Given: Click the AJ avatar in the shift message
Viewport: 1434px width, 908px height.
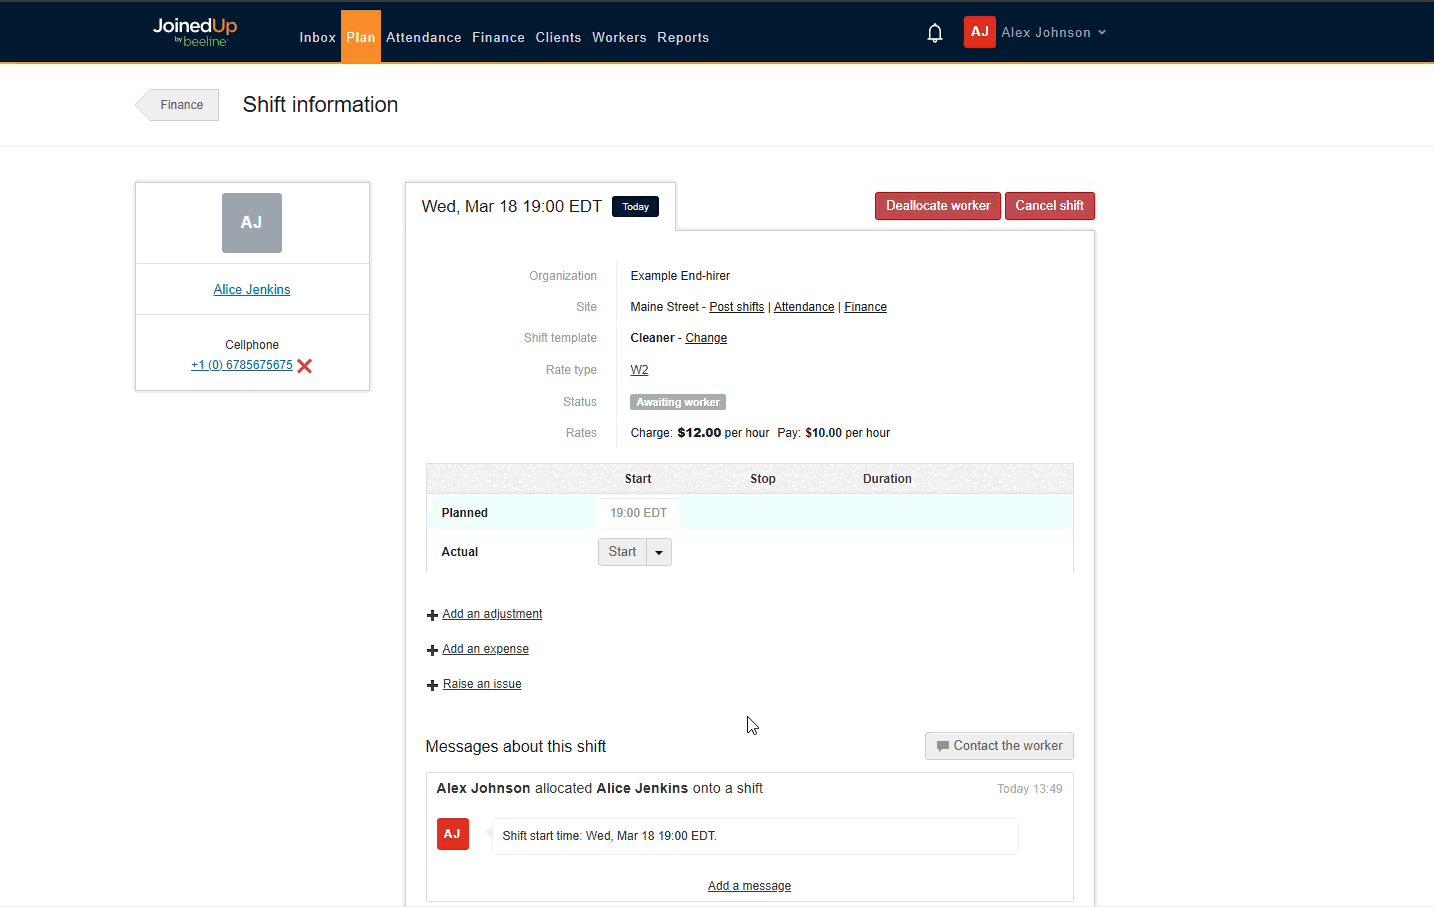Looking at the screenshot, I should point(452,833).
